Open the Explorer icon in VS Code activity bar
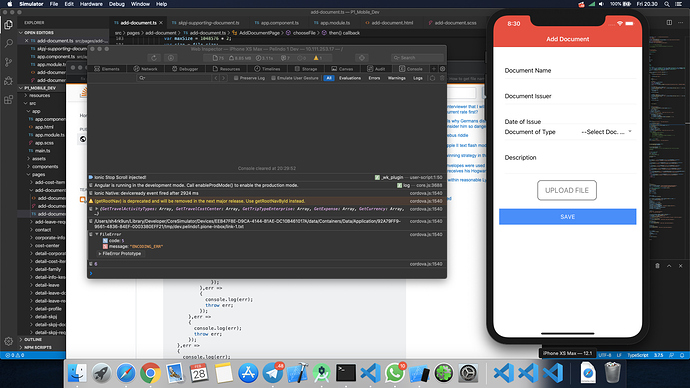 click(8, 25)
